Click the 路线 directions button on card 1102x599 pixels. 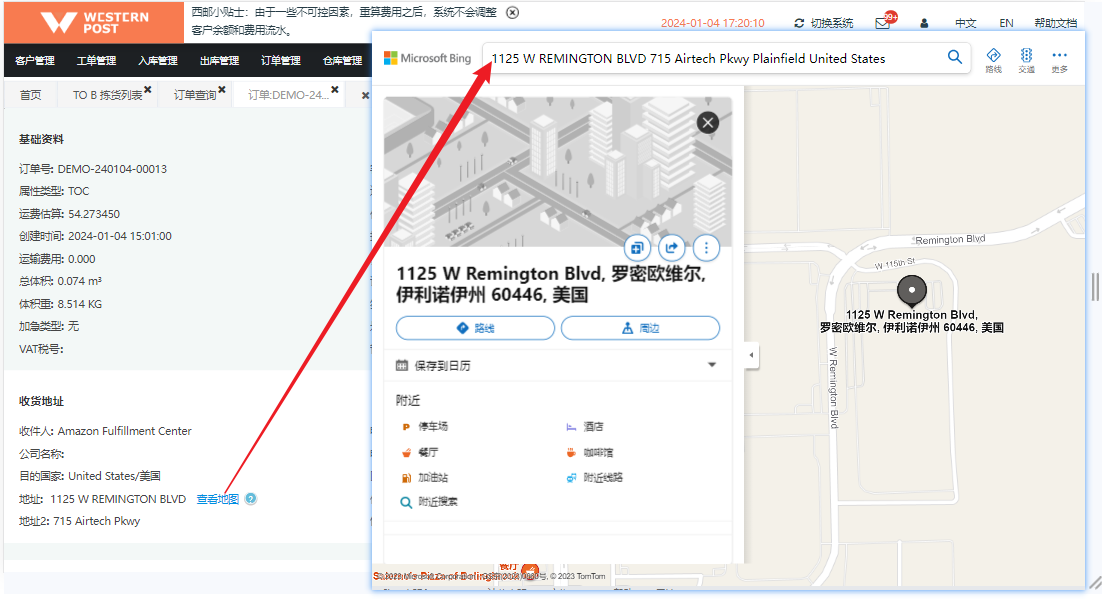click(x=475, y=328)
